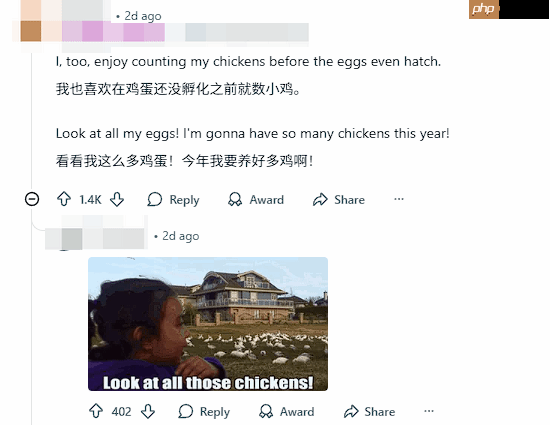This screenshot has height=425, width=550.
Task: Give Award to the GIF reply
Action: (x=287, y=411)
